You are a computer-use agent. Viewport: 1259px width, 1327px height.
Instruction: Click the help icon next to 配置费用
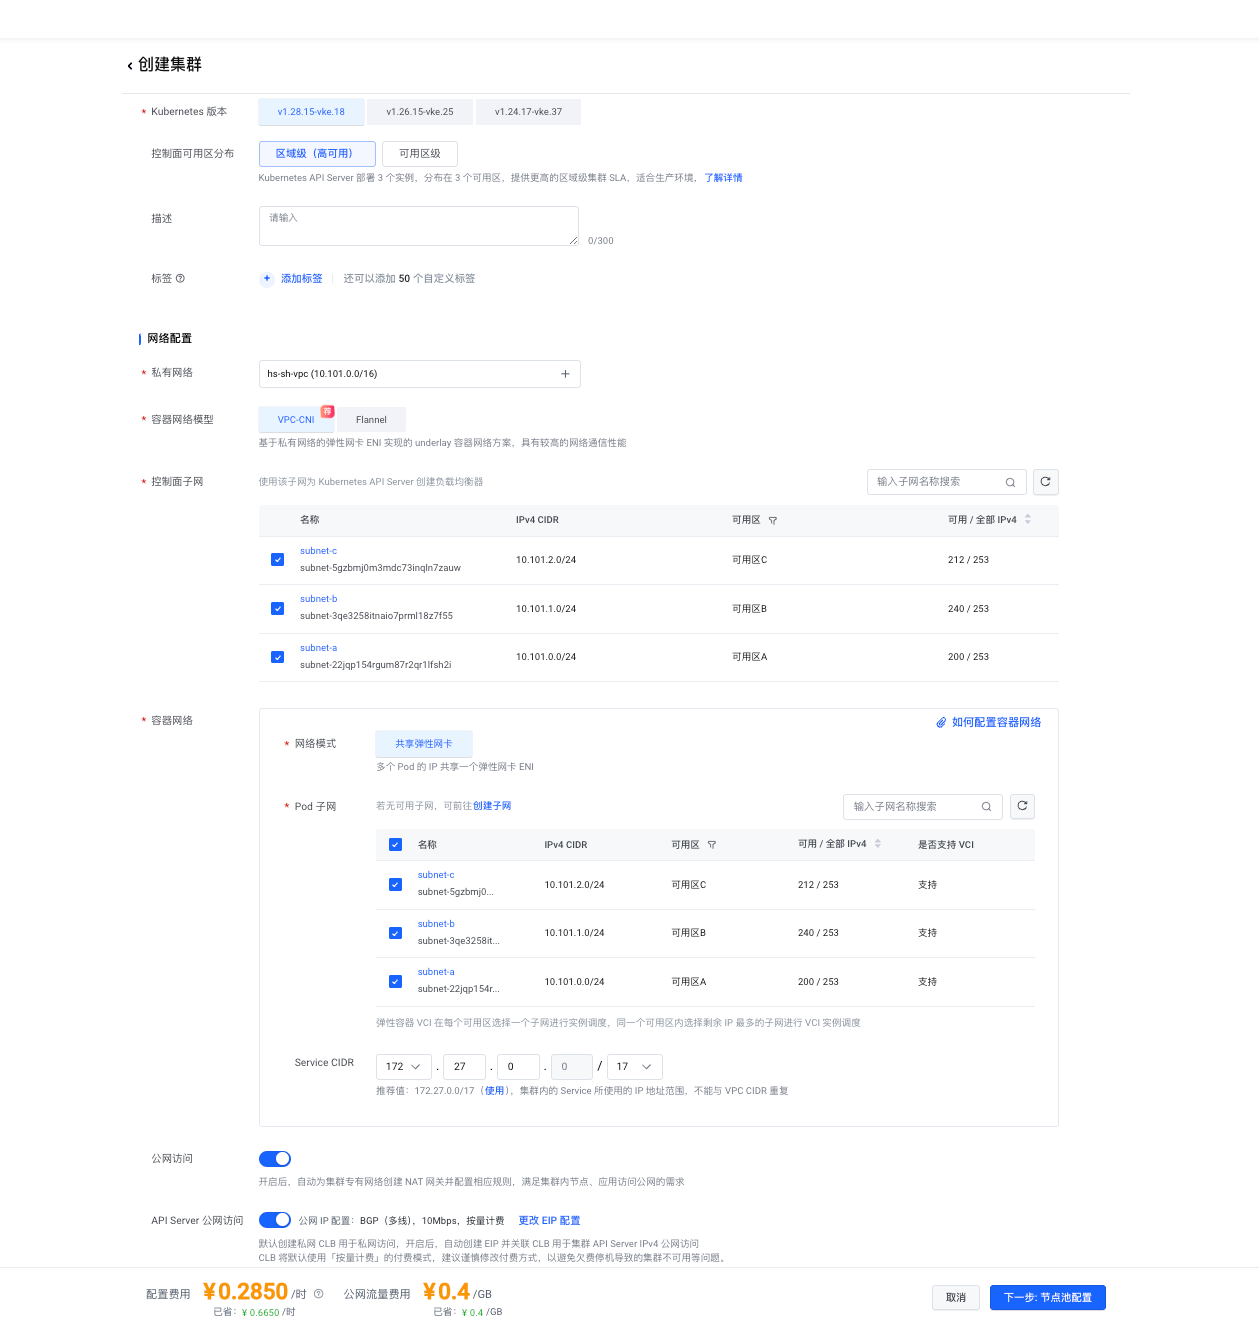click(x=319, y=1294)
